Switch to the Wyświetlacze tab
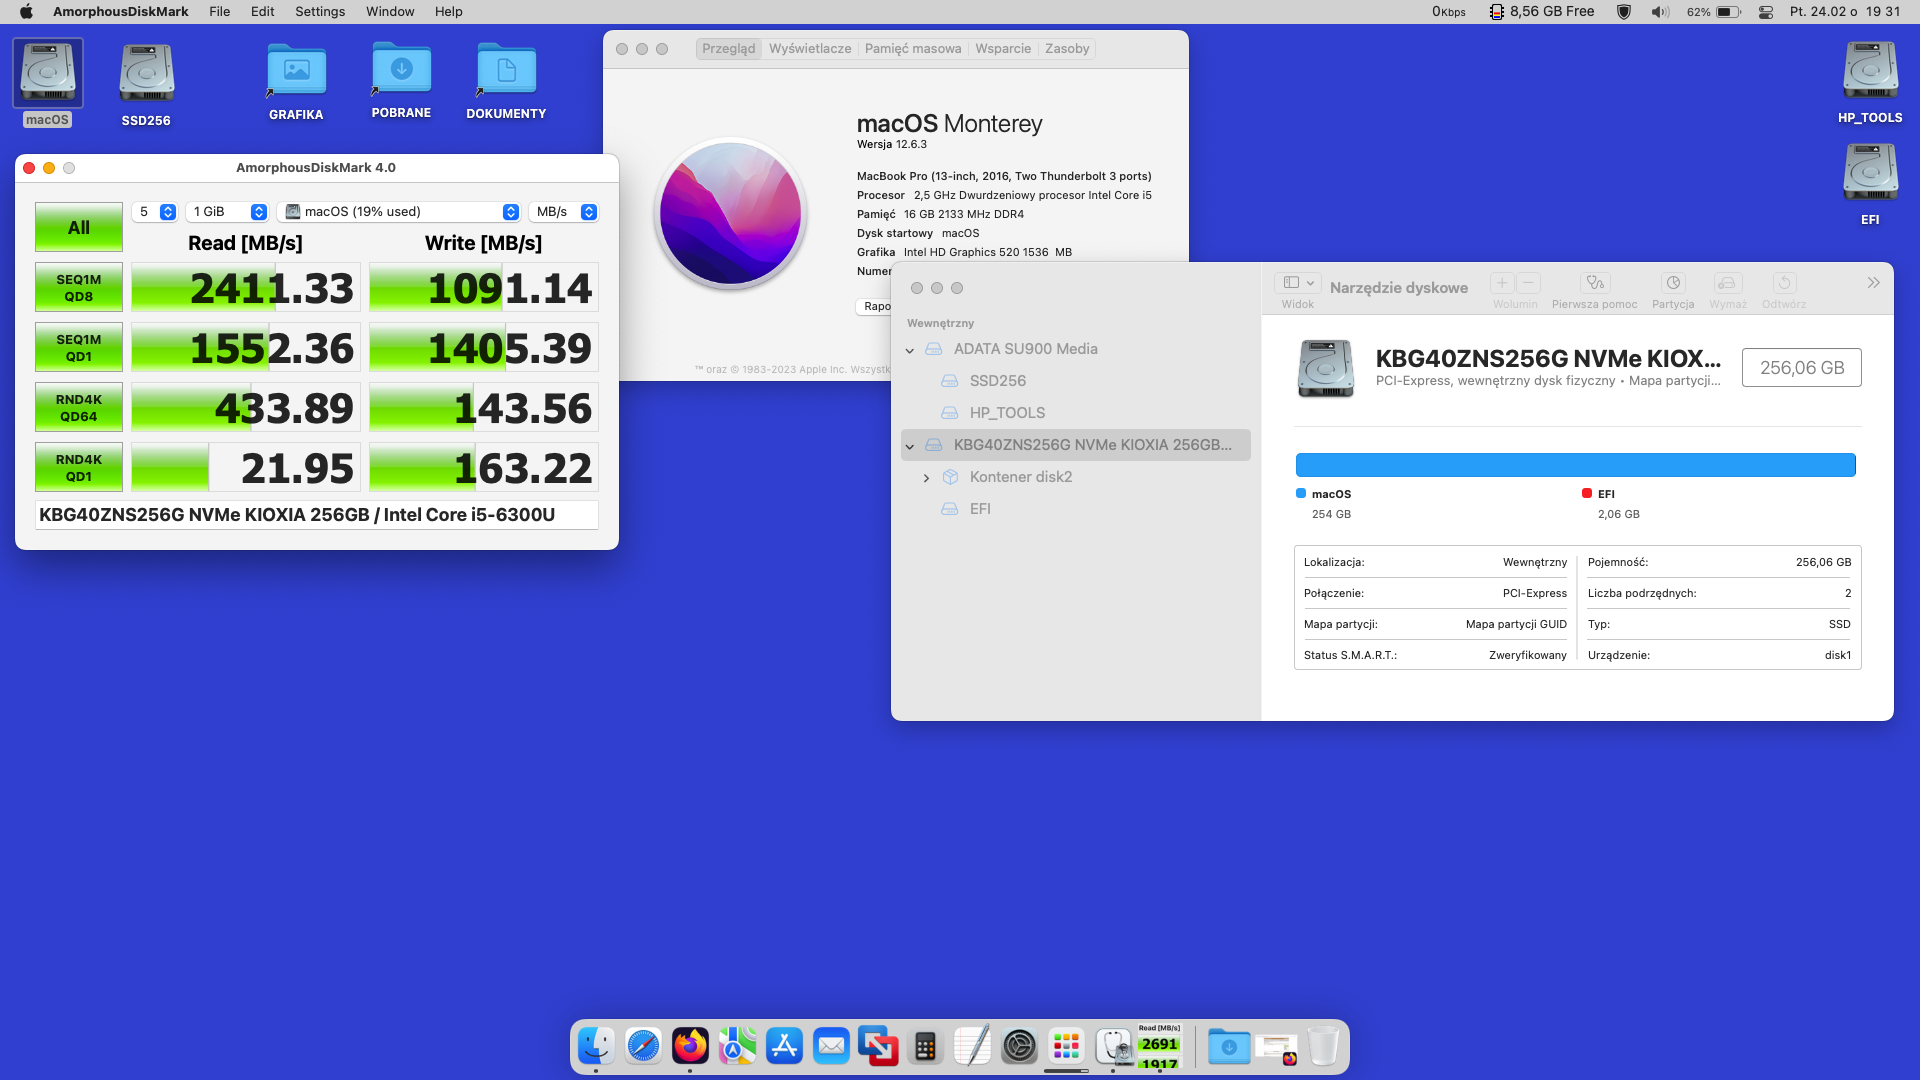The image size is (1920, 1080). [x=810, y=49]
